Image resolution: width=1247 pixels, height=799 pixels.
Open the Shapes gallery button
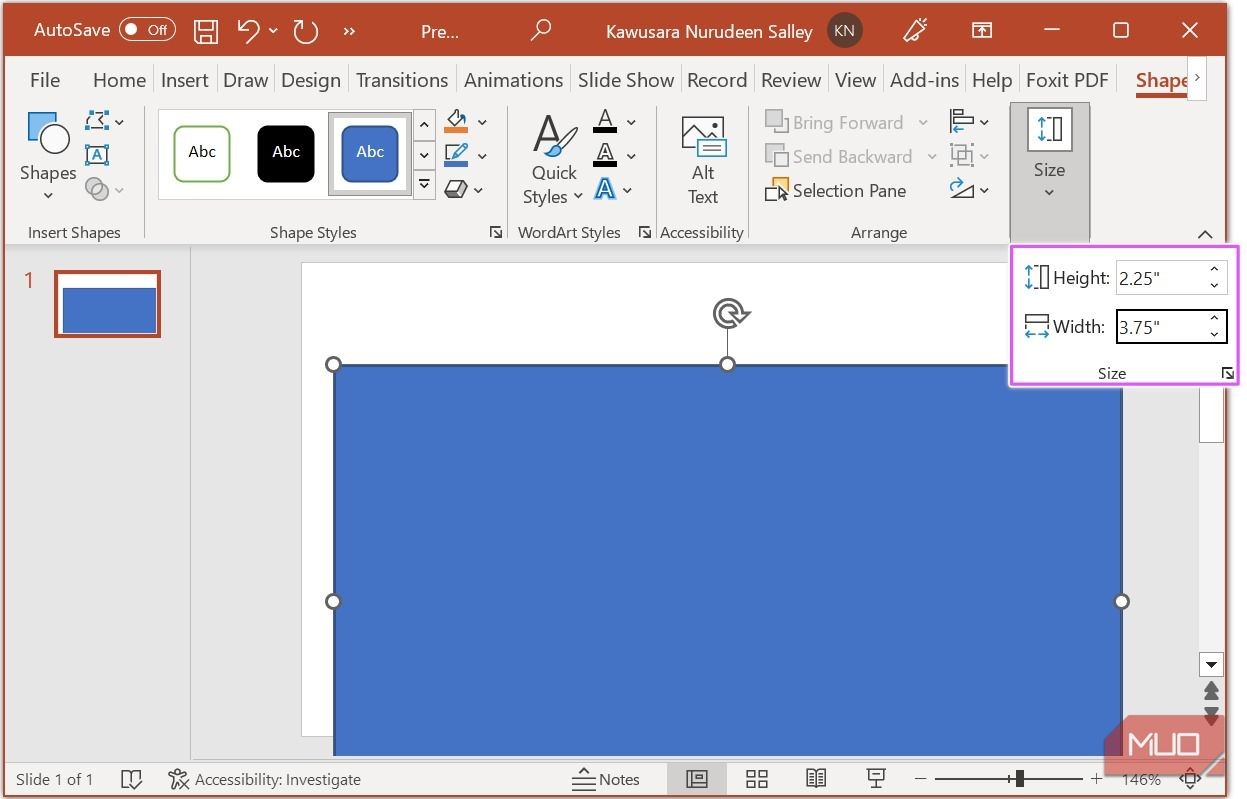tap(47, 155)
